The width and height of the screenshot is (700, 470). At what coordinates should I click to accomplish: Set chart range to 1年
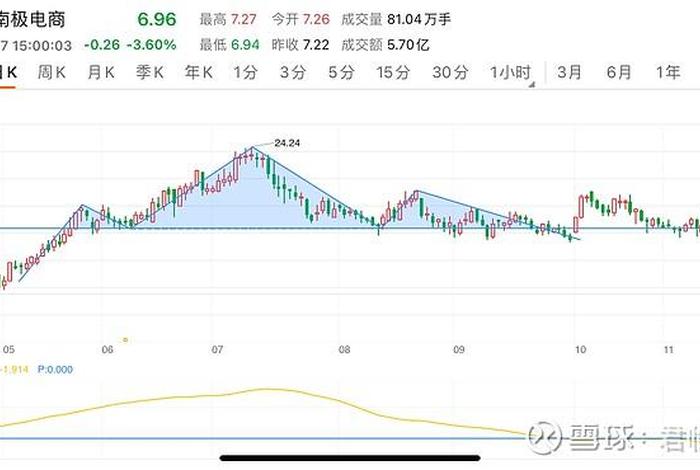(x=667, y=72)
